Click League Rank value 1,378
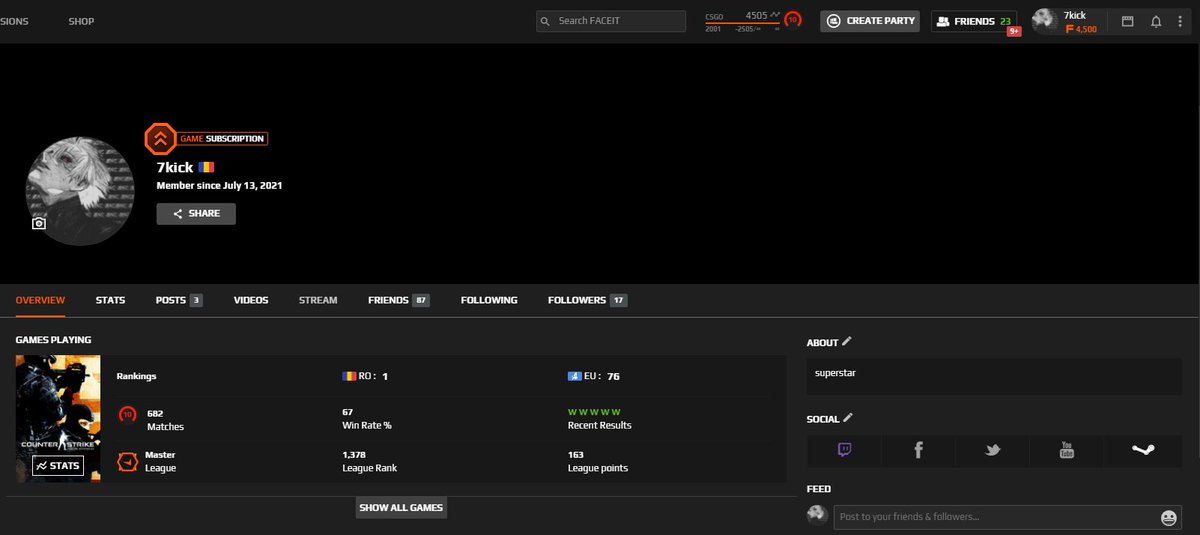This screenshot has height=535, width=1200. point(354,455)
